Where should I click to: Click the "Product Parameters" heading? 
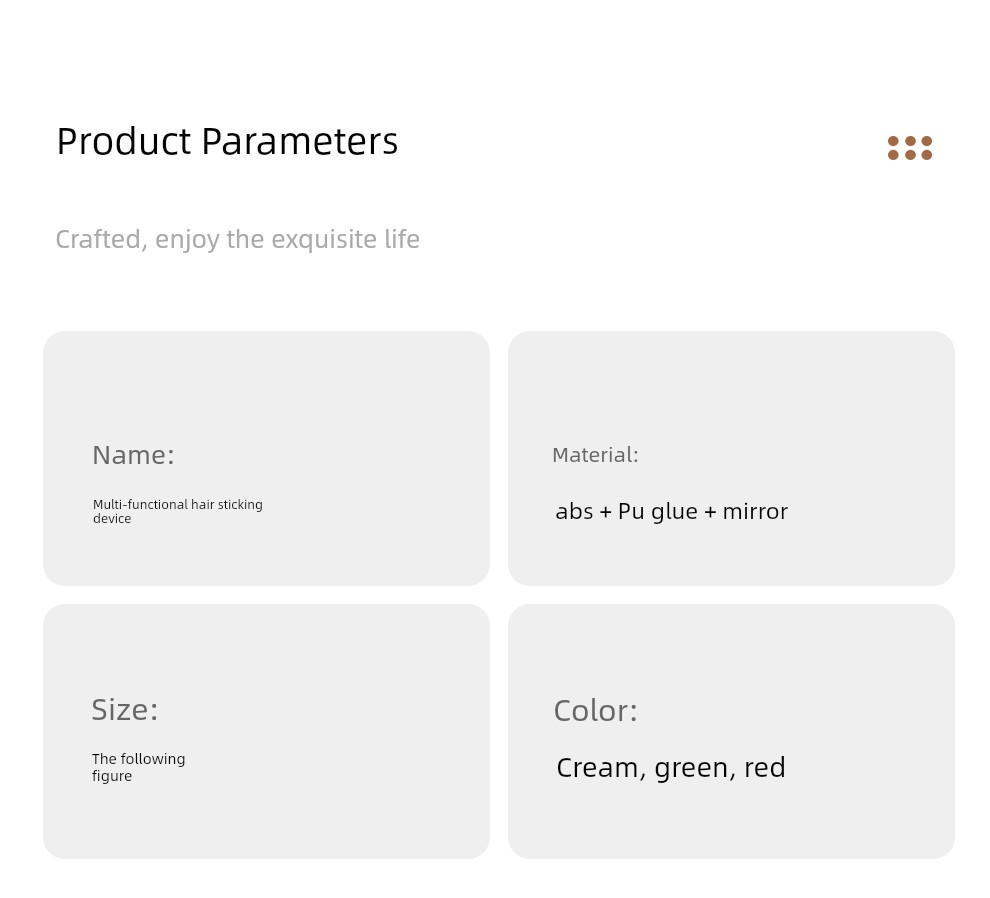click(227, 142)
